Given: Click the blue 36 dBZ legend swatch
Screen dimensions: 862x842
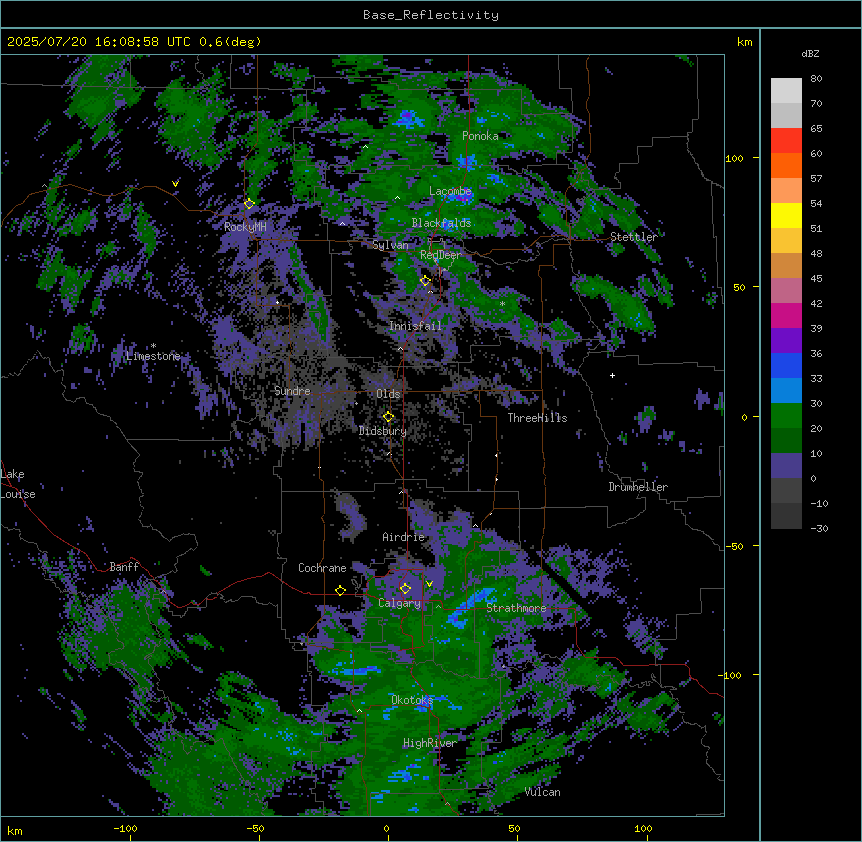Looking at the screenshot, I should (x=786, y=365).
